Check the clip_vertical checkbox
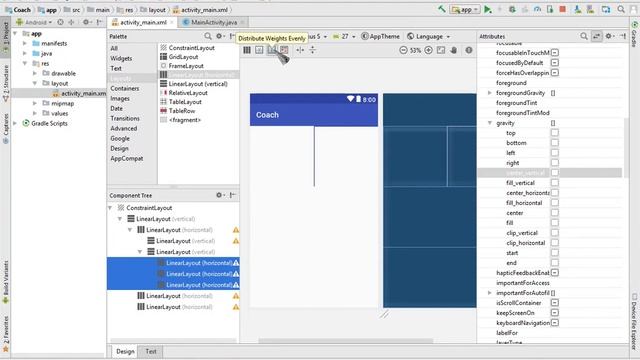Viewport: 640px width, 360px height. coord(555,233)
